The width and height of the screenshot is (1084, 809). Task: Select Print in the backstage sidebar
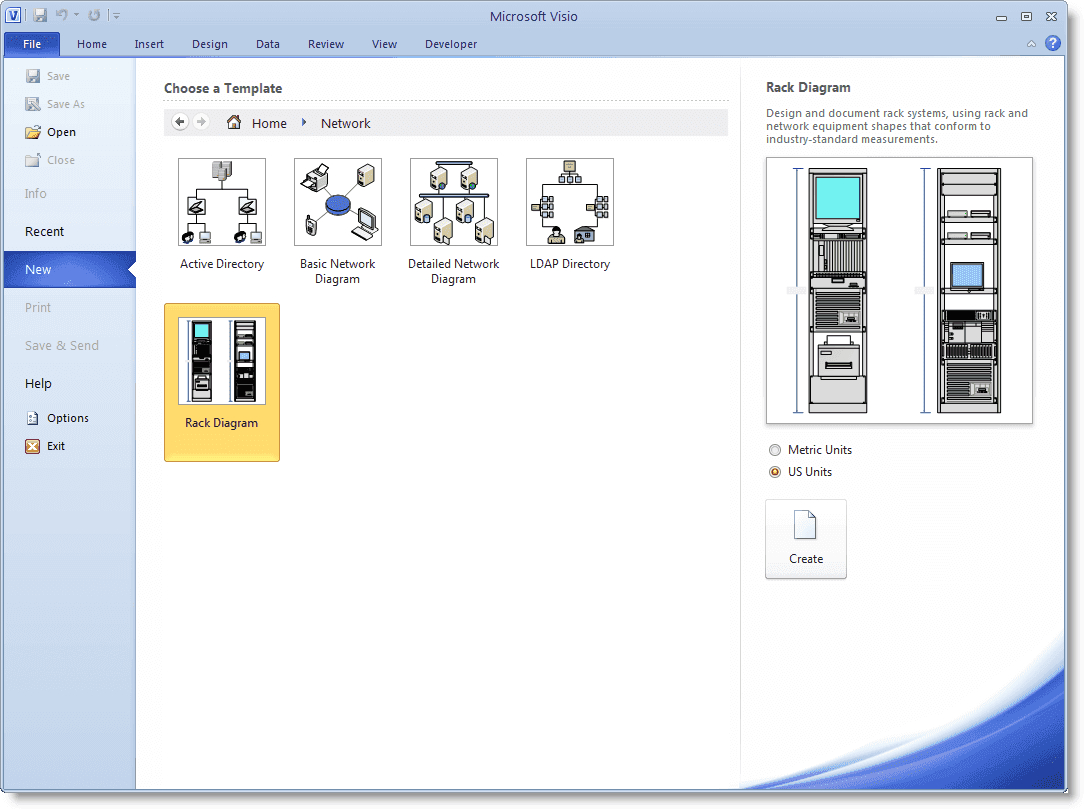pyautogui.click(x=38, y=308)
